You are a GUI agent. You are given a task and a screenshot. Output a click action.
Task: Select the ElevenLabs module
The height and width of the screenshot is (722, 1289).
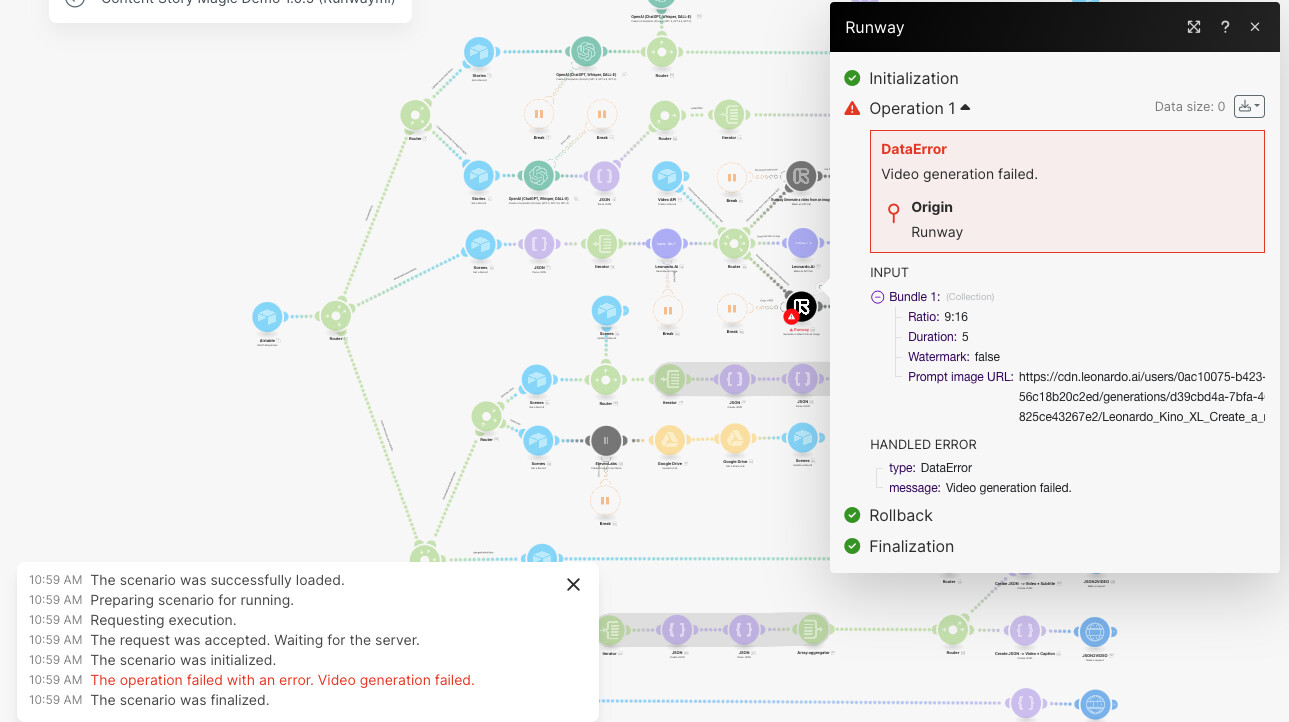coord(605,440)
